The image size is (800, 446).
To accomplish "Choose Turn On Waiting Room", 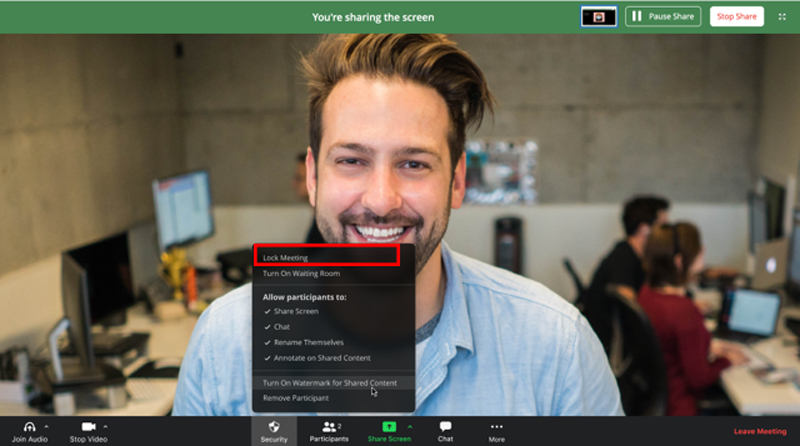I will coord(301,273).
